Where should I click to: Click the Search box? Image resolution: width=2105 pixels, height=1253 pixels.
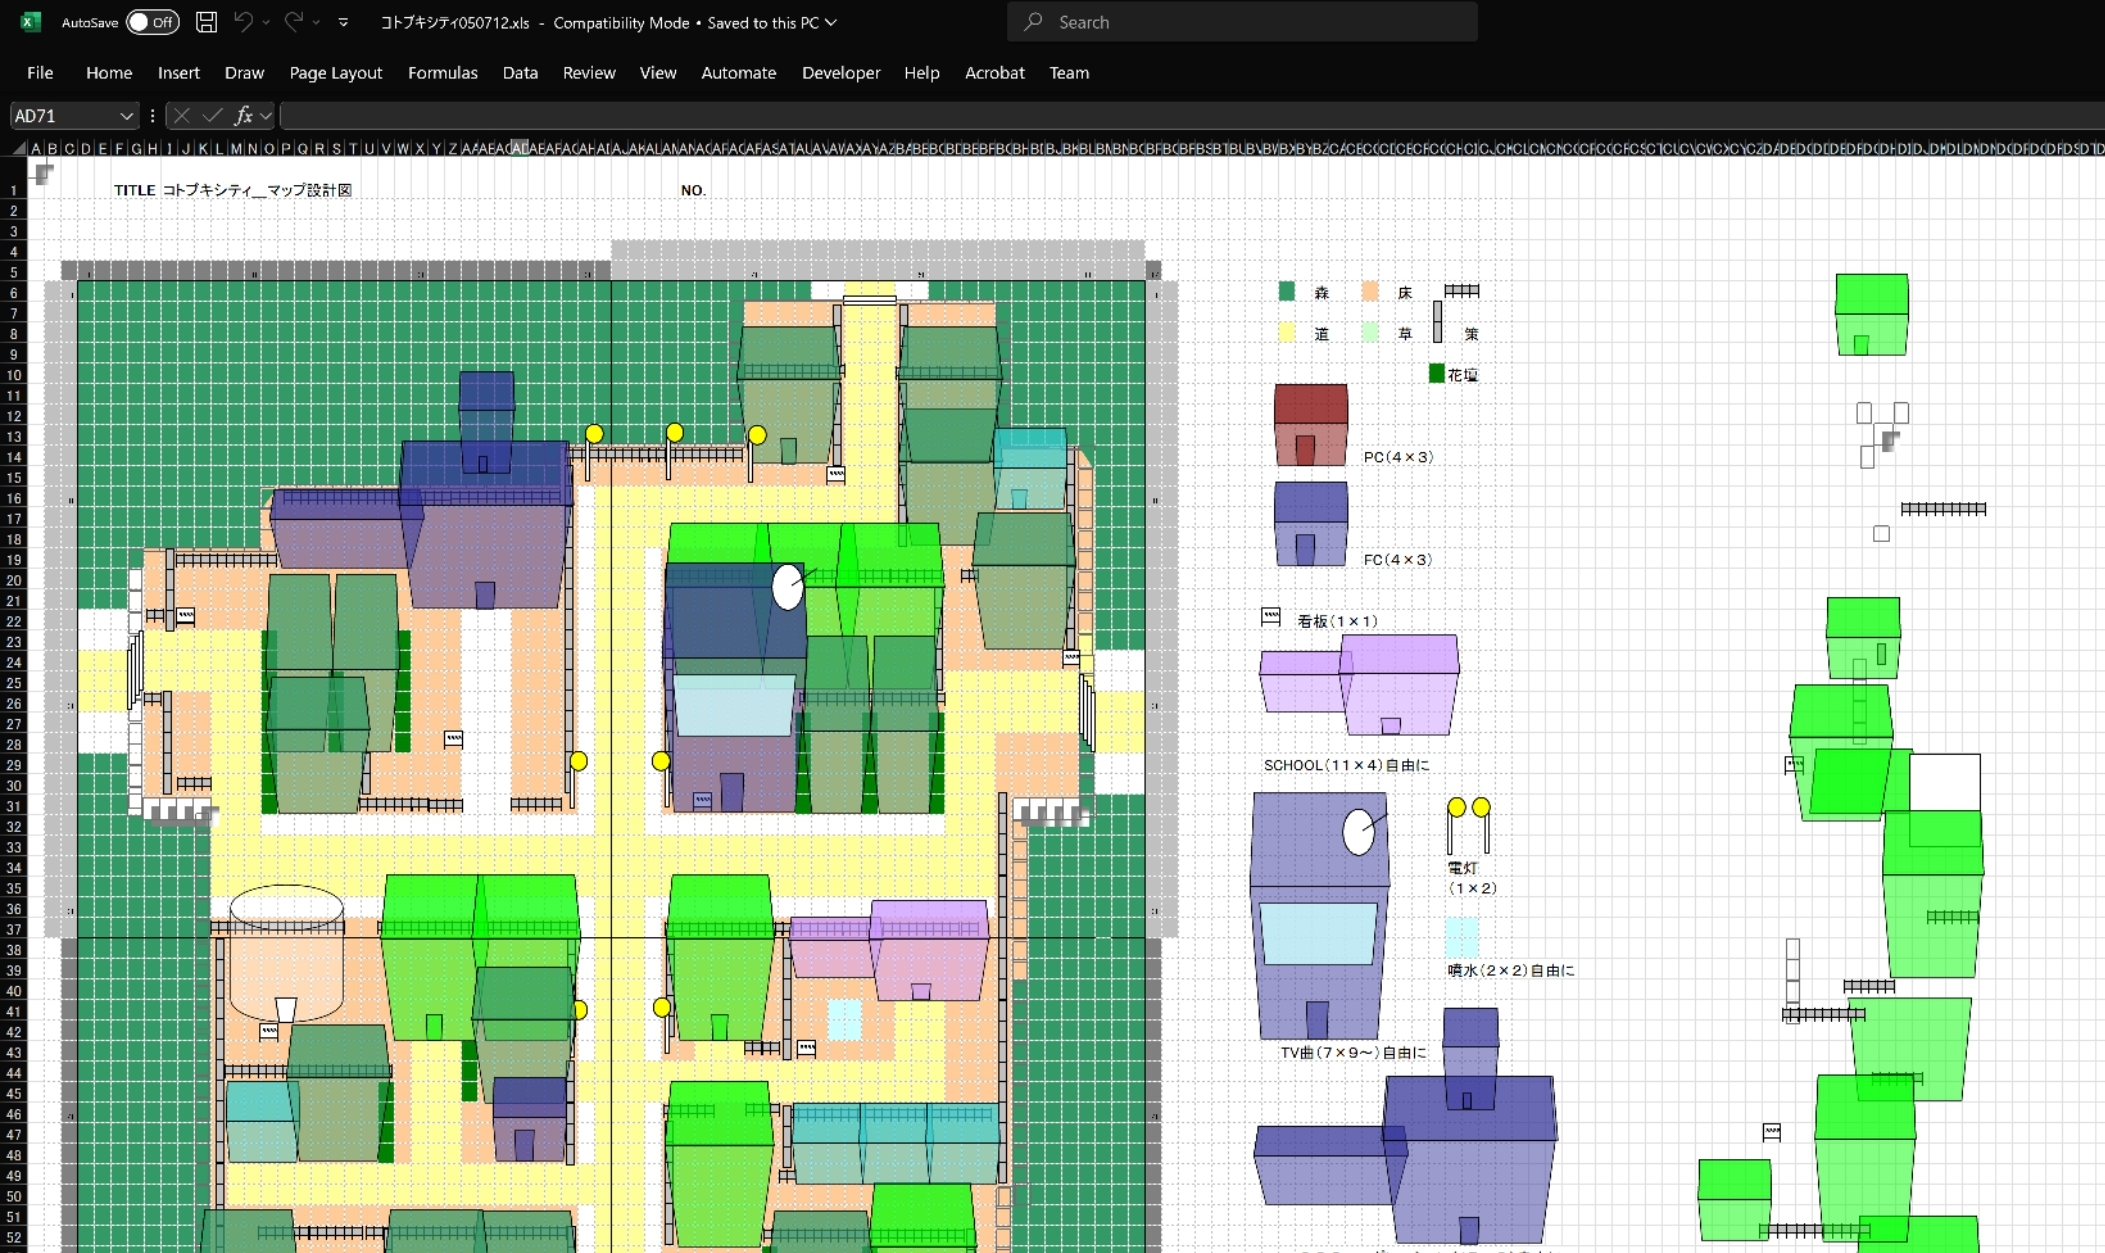pyautogui.click(x=1242, y=22)
